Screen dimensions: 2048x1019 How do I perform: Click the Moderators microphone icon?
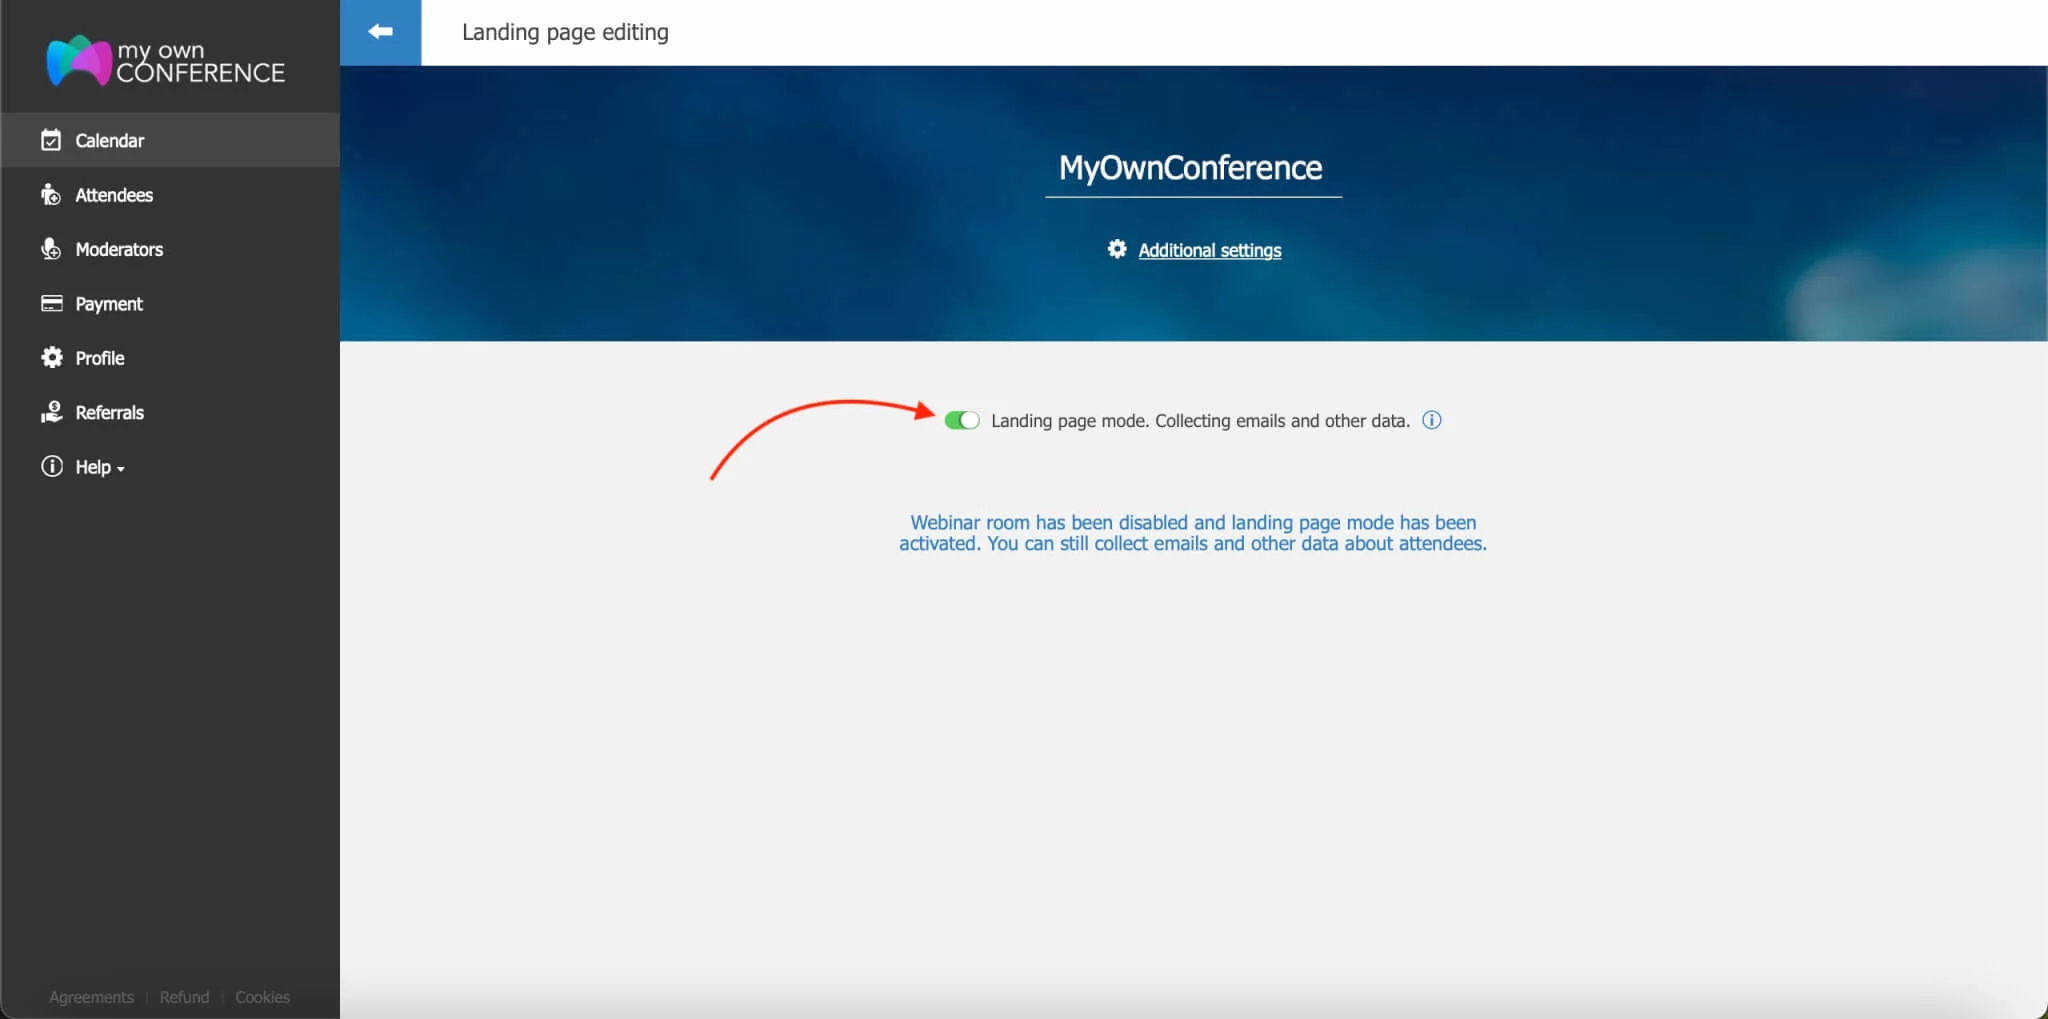[x=52, y=249]
